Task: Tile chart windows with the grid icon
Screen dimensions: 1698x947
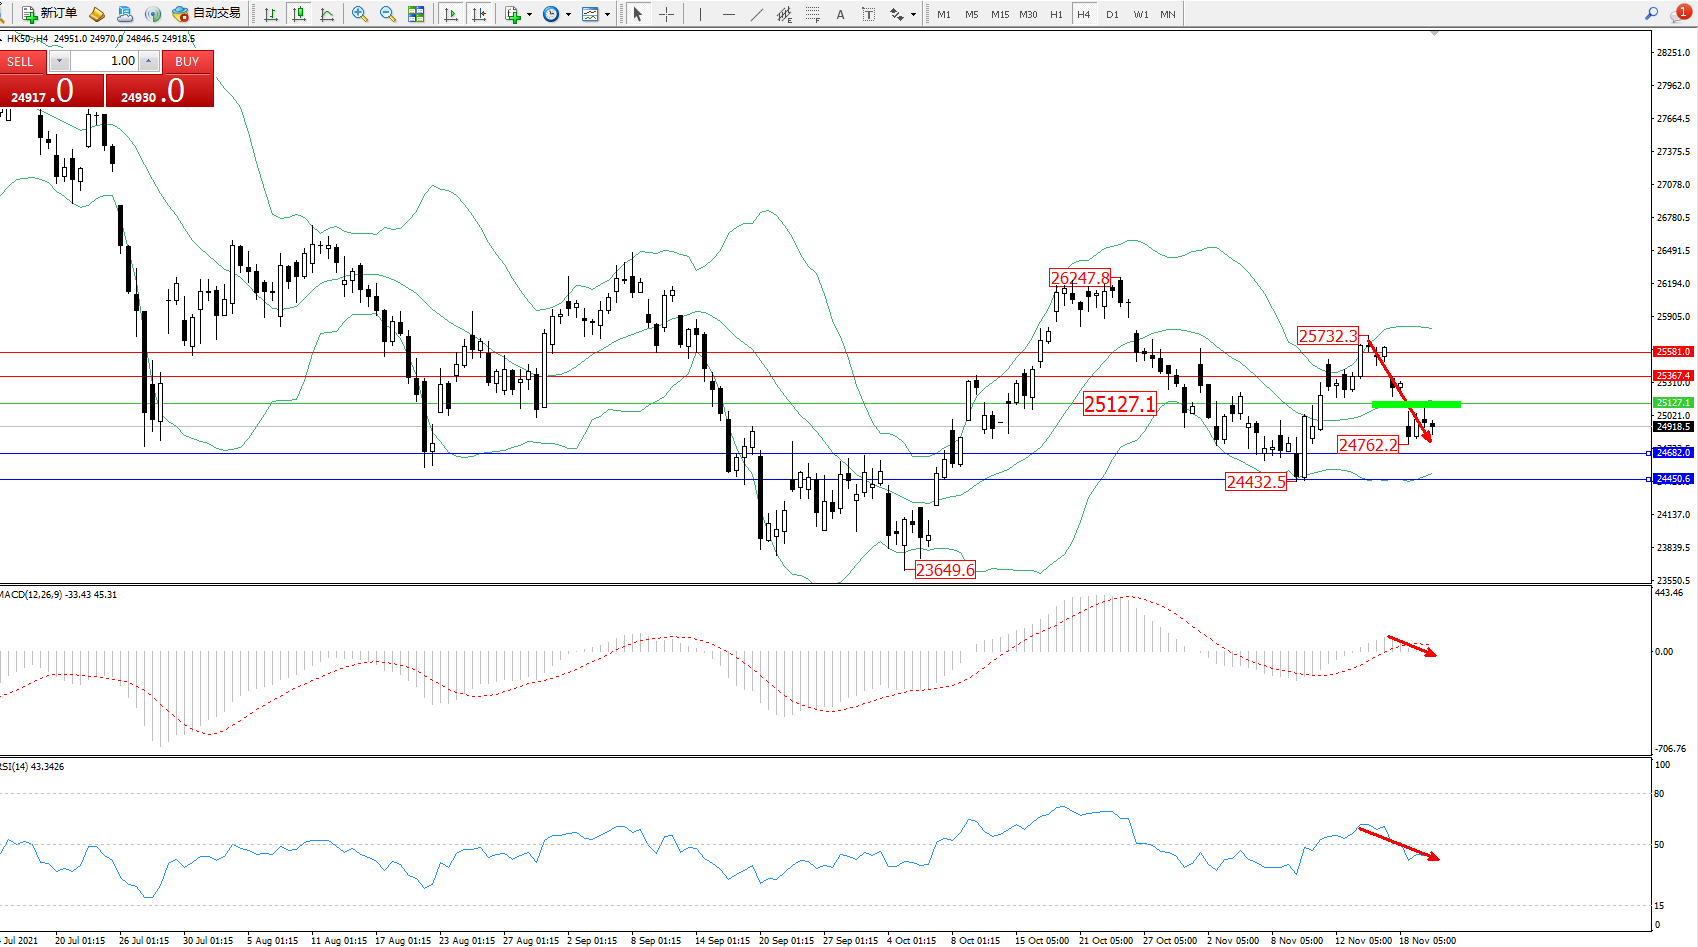Action: coord(416,14)
